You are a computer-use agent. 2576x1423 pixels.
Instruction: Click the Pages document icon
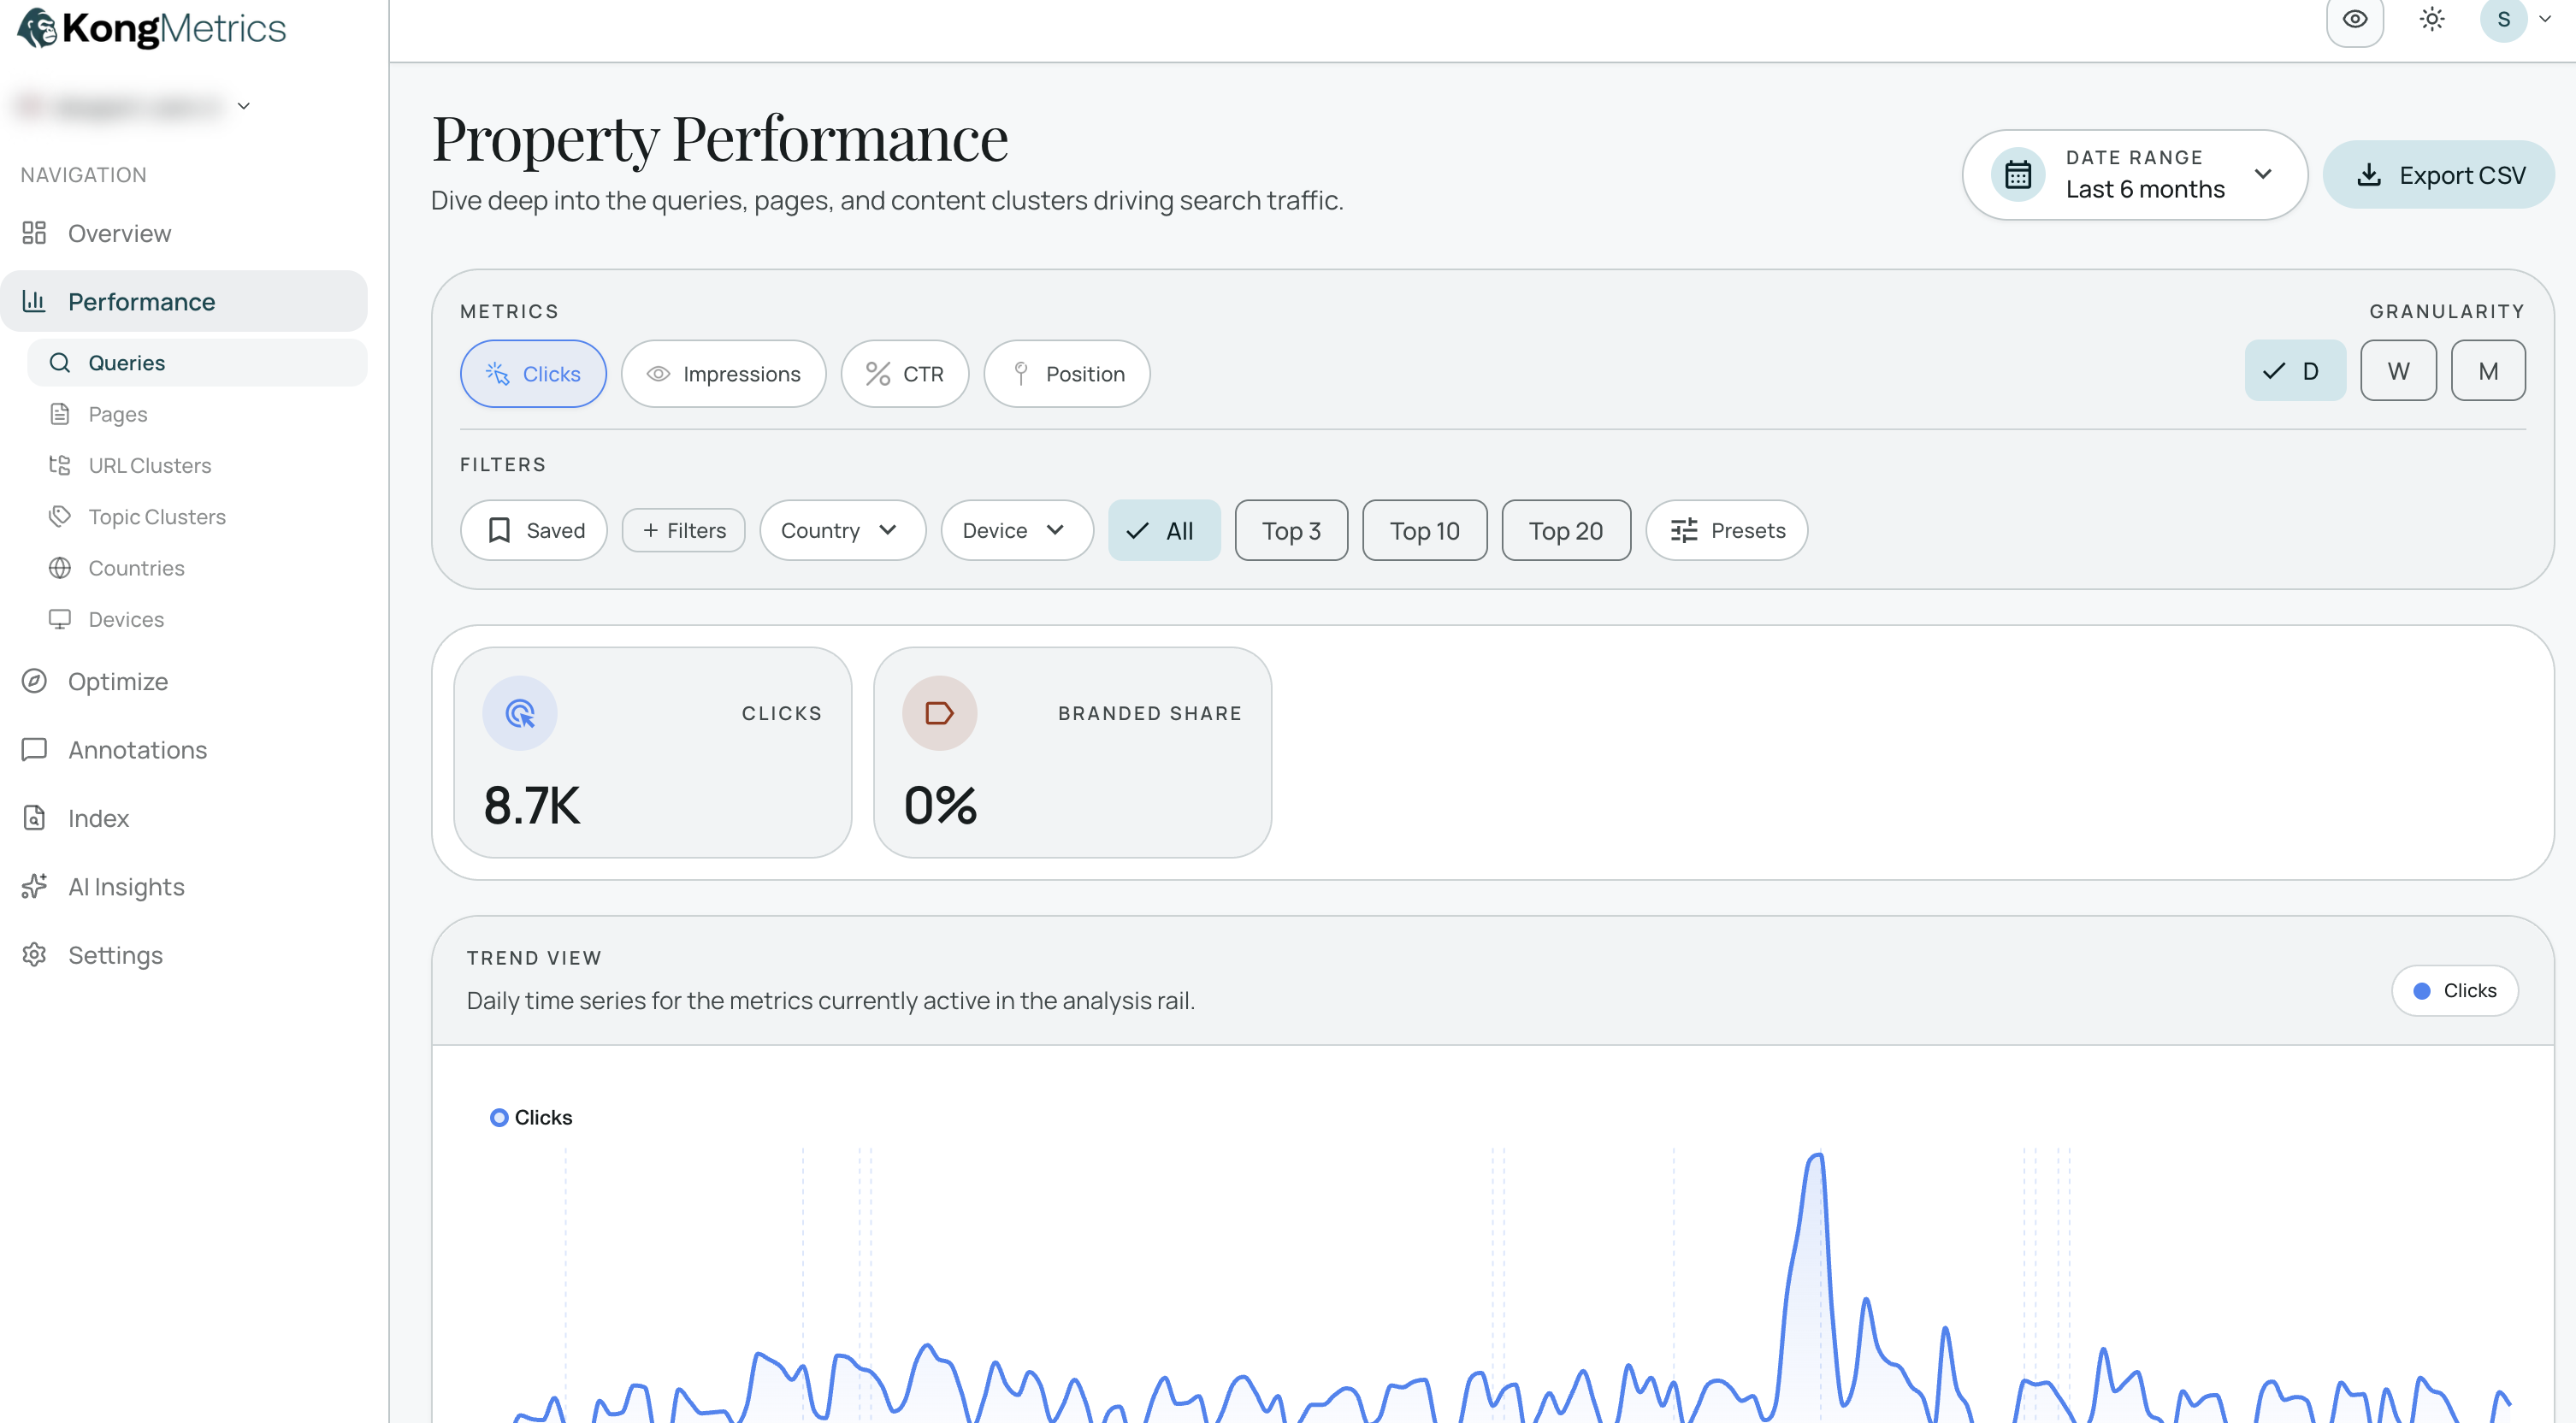60,414
